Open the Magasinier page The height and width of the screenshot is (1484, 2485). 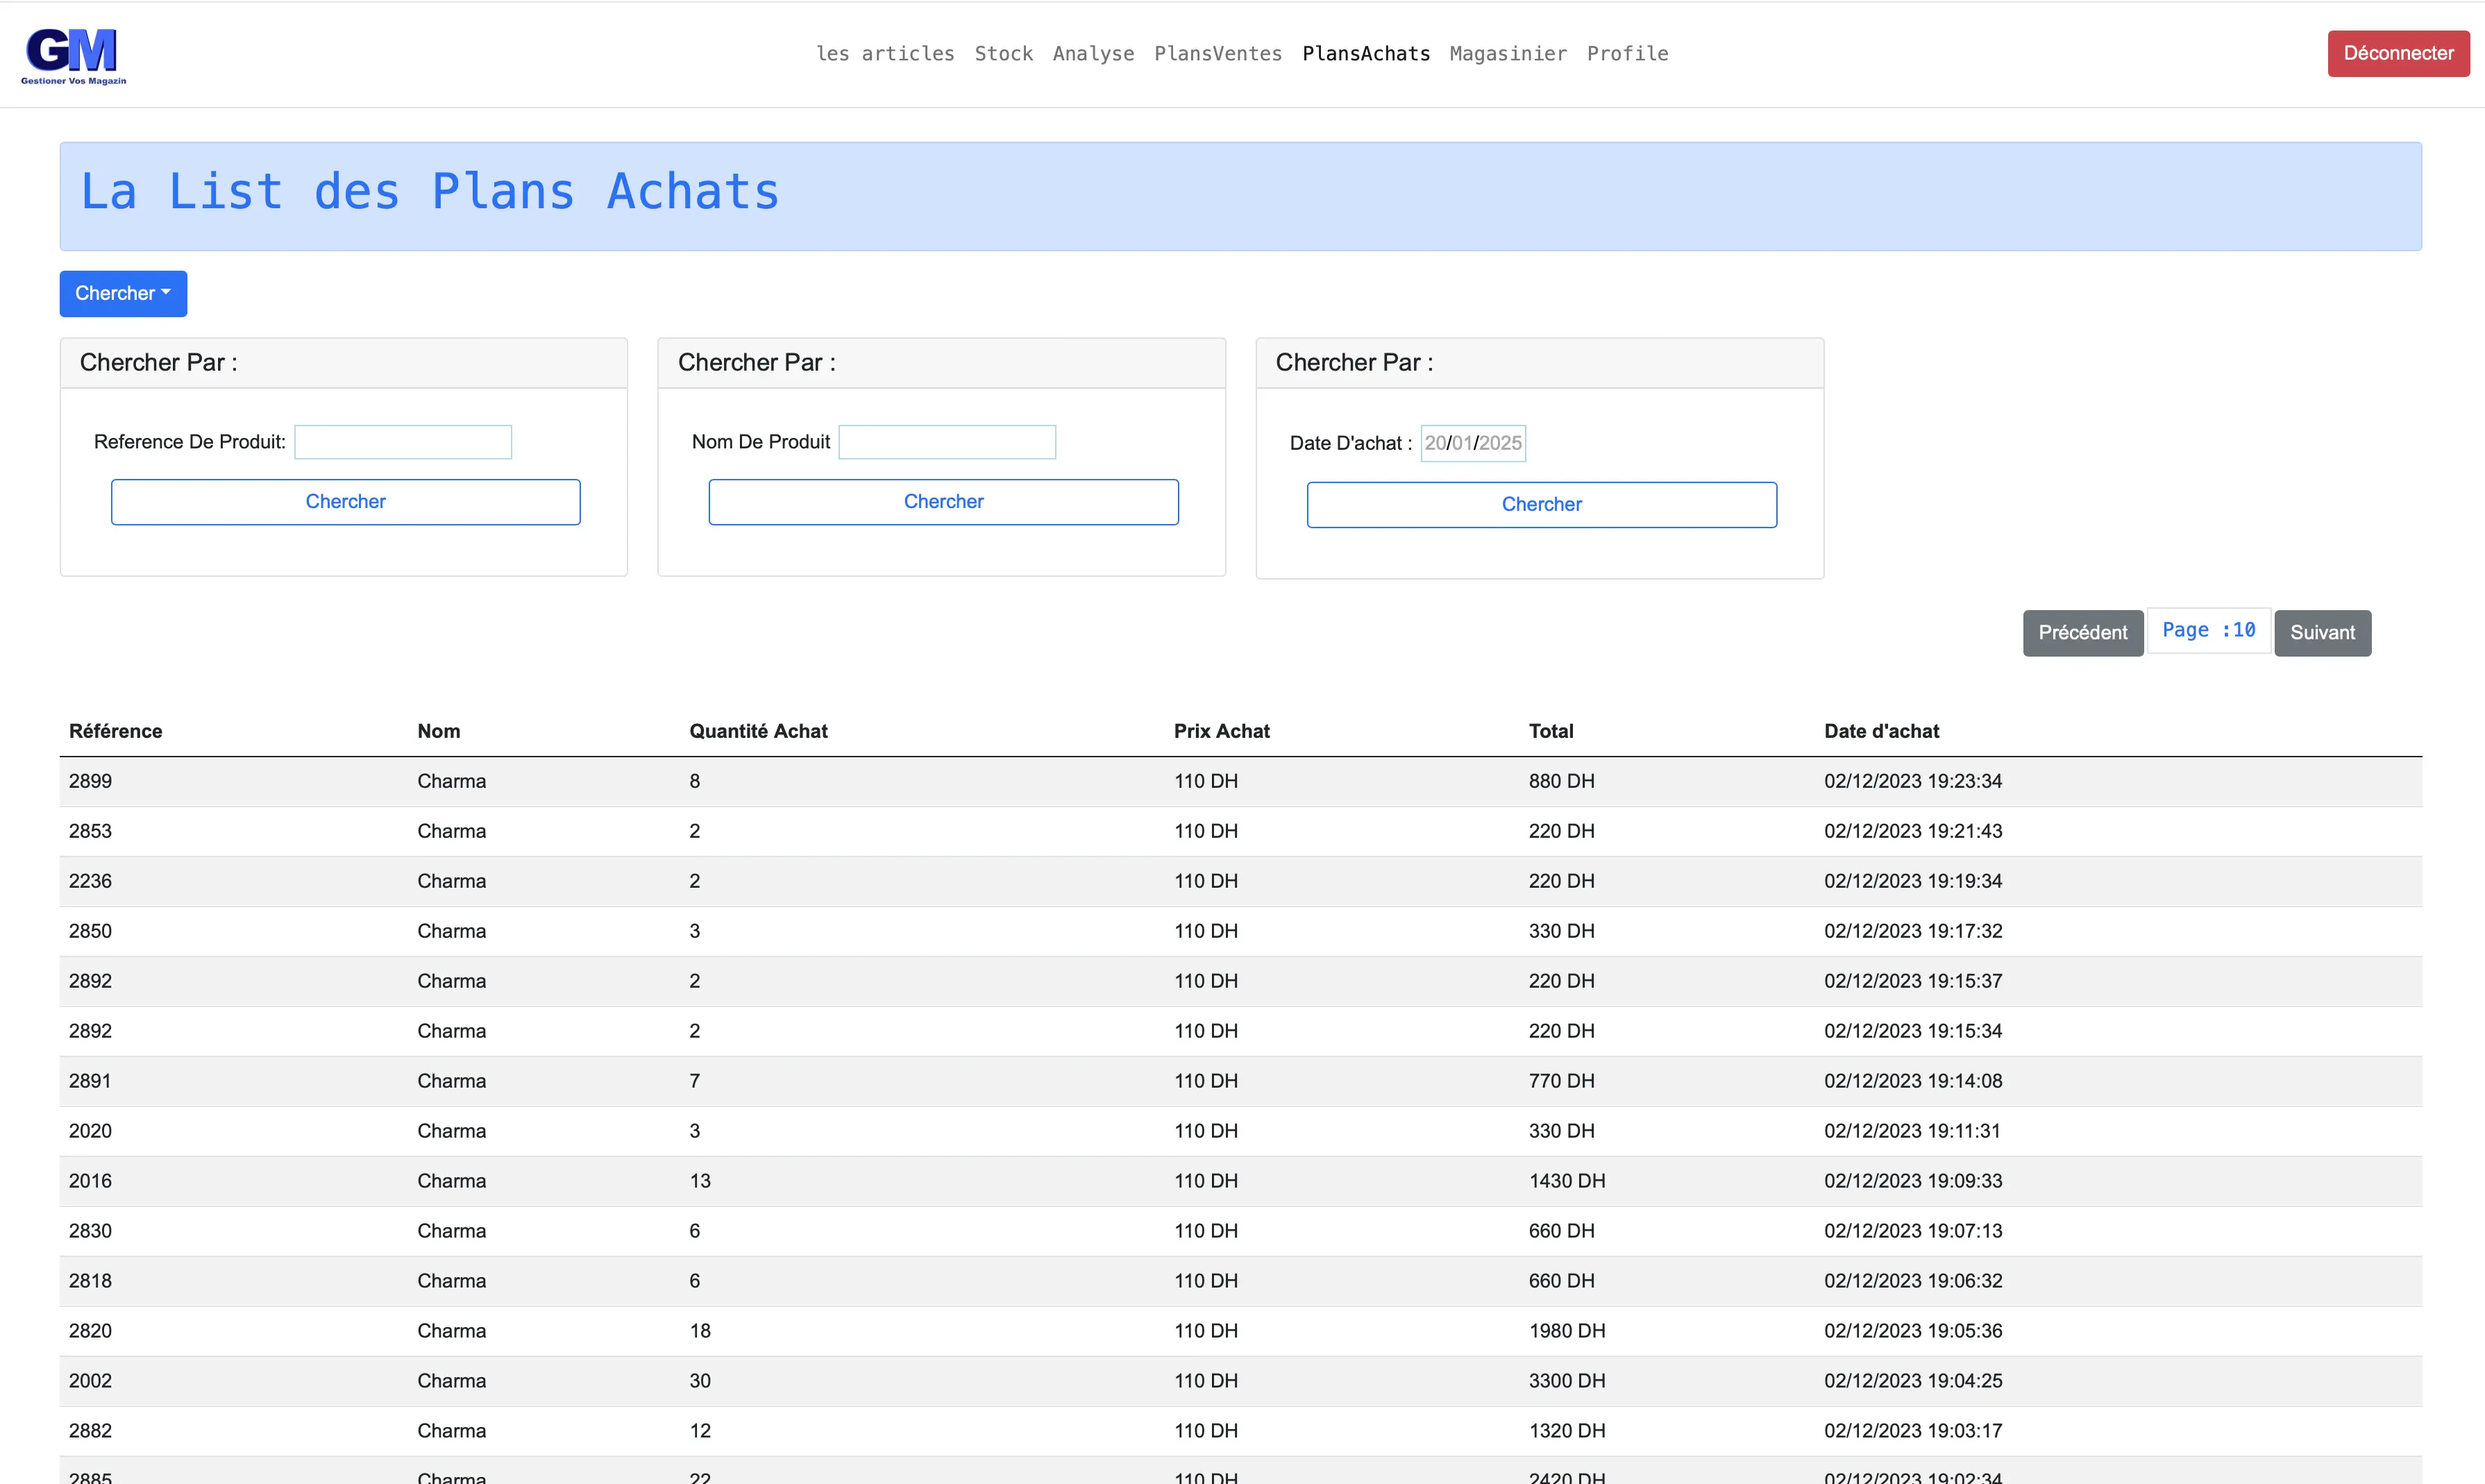tap(1508, 54)
